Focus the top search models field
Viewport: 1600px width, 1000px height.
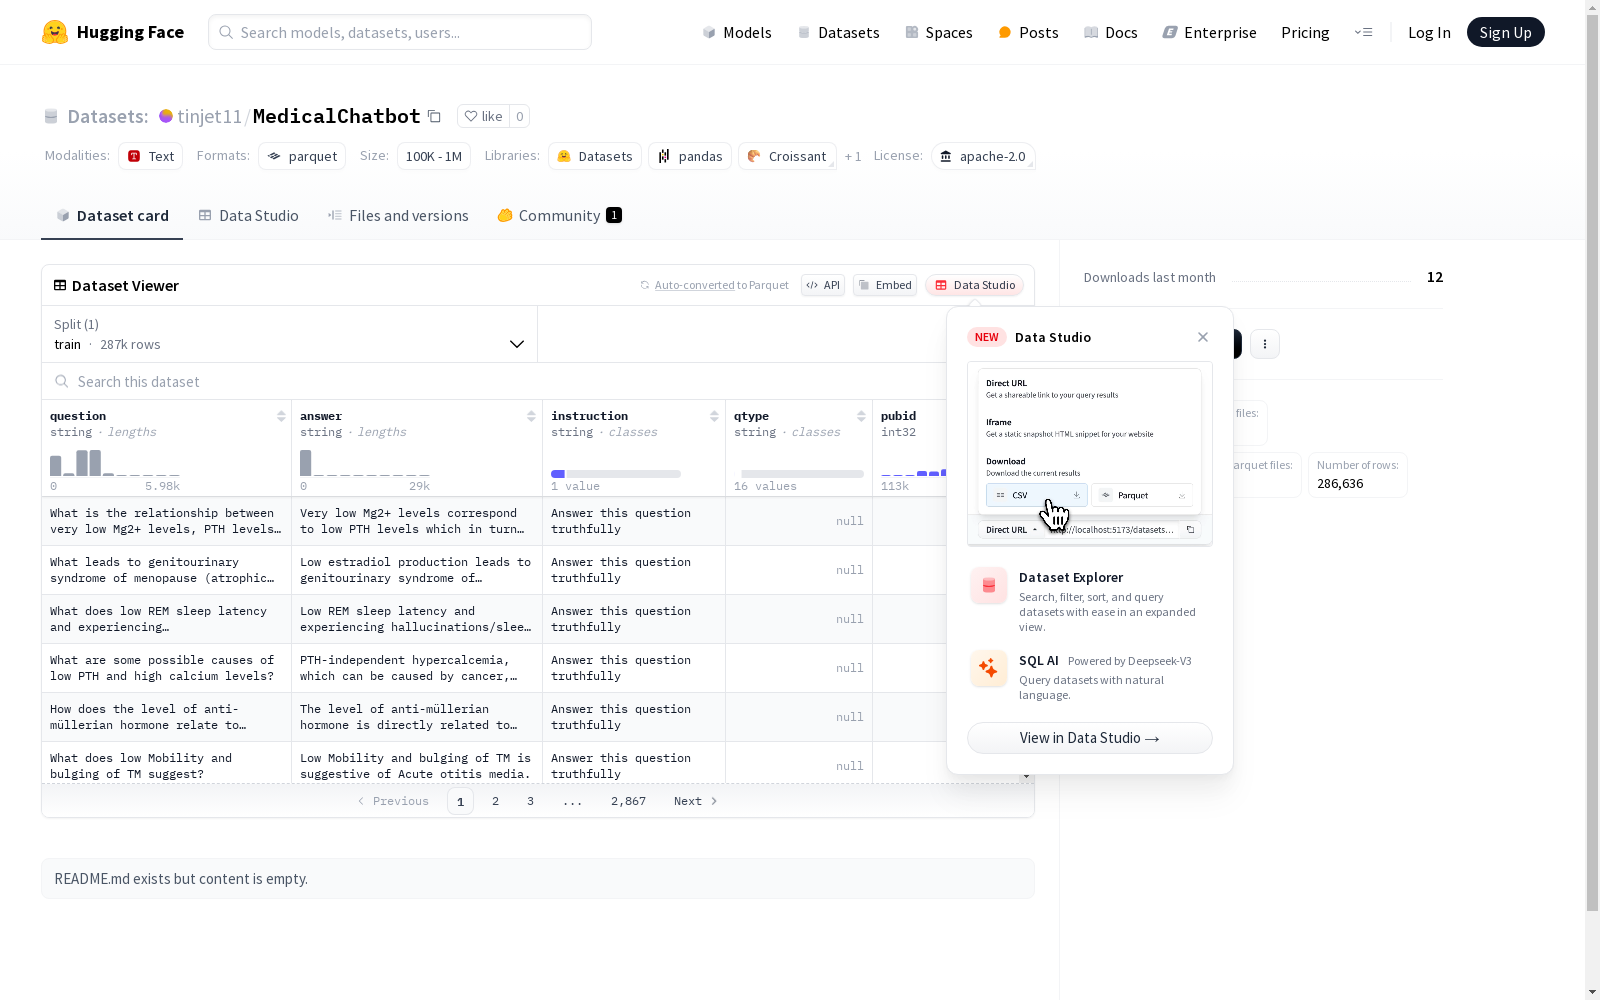pos(400,32)
